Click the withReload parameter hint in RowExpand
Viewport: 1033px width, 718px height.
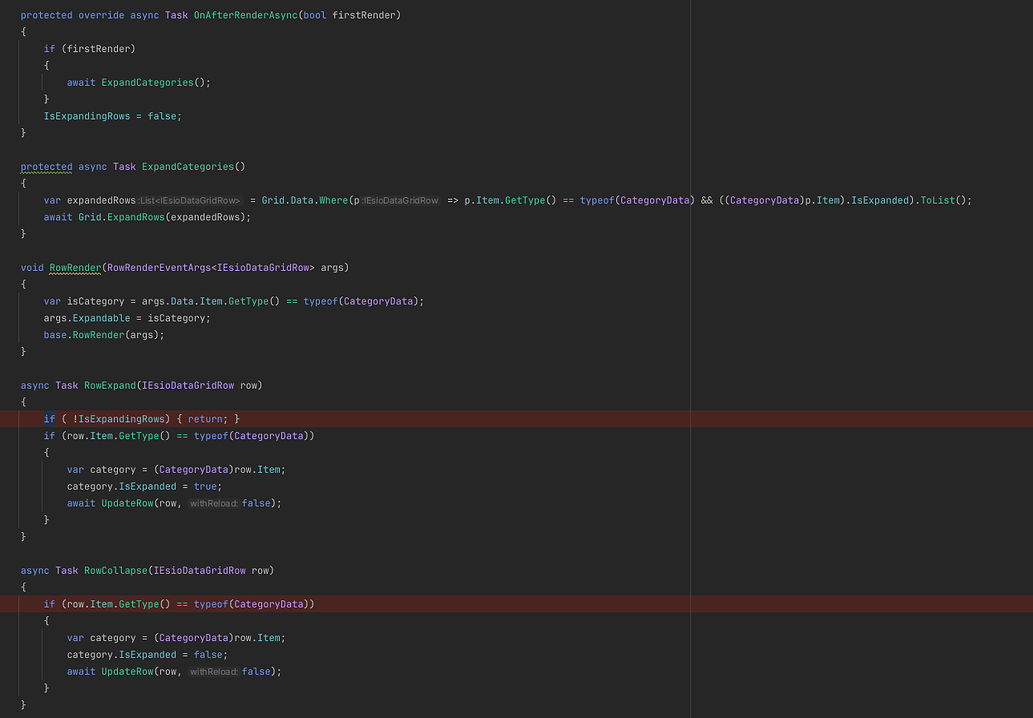coord(213,502)
